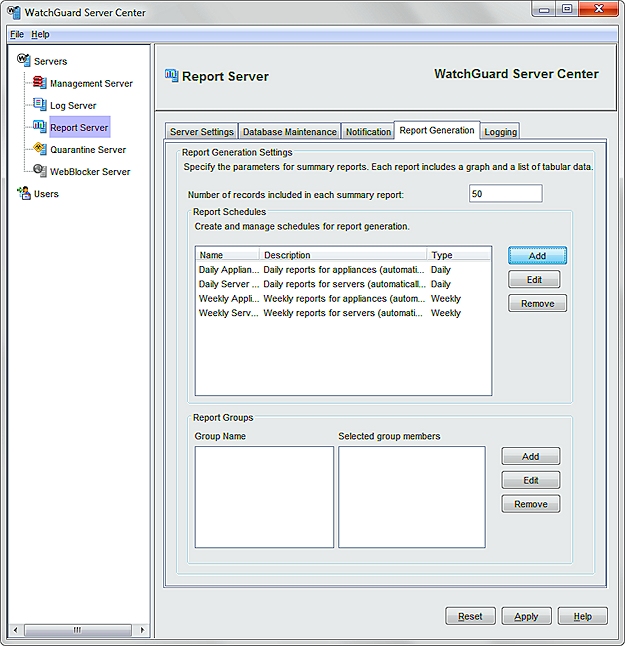Switch to the Server Settings tab

[201, 131]
